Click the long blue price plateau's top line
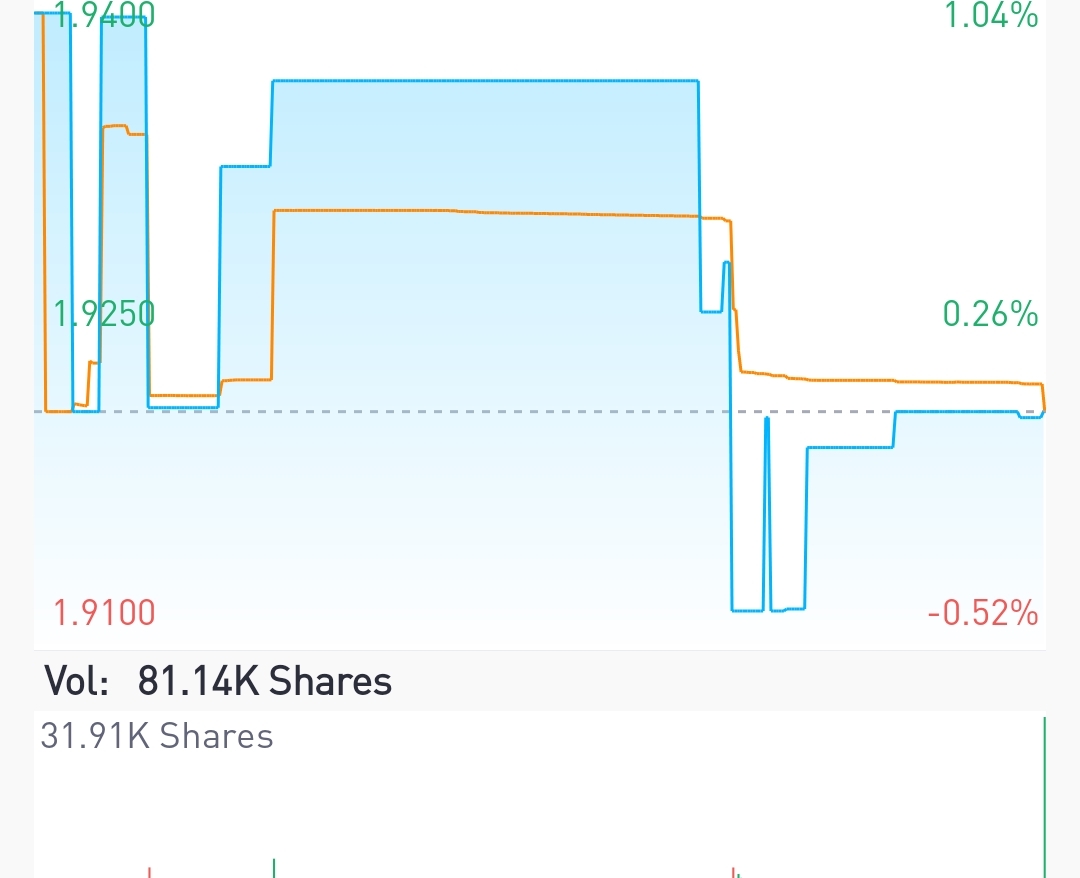 tap(486, 81)
